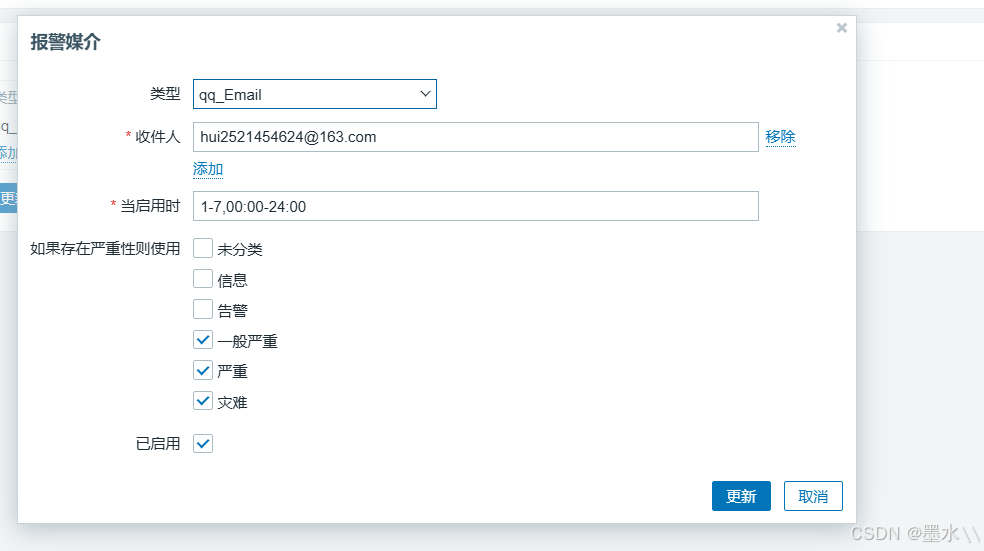This screenshot has height=551, width=984.
Task: Click into the 当启用时 time period field
Action: tap(476, 206)
